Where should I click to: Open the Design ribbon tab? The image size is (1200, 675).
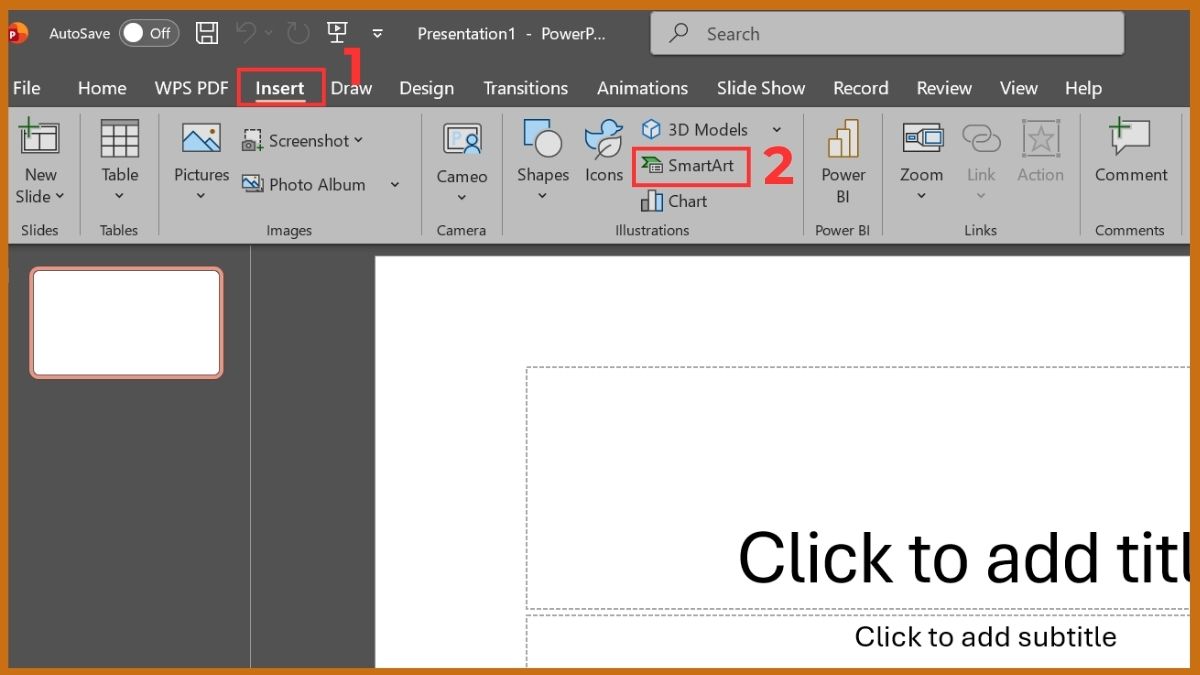pos(426,88)
